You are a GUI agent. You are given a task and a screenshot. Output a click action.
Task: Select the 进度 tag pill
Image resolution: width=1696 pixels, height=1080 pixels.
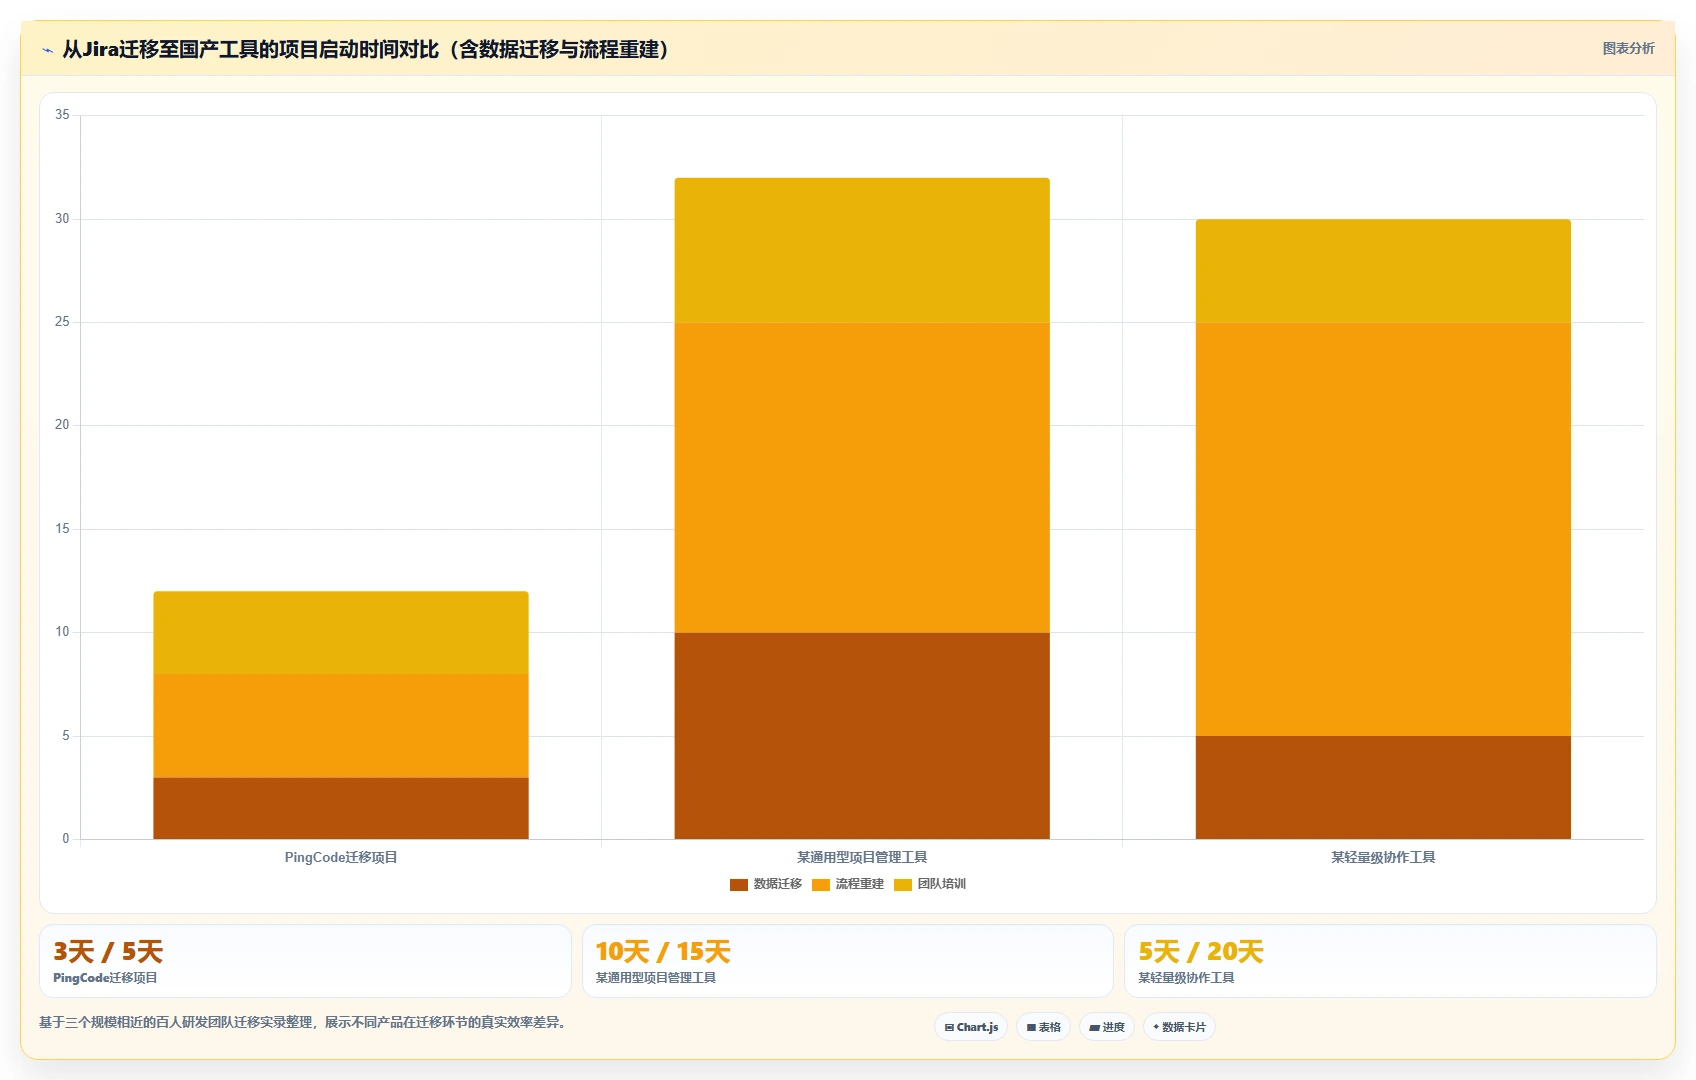coord(1107,1027)
